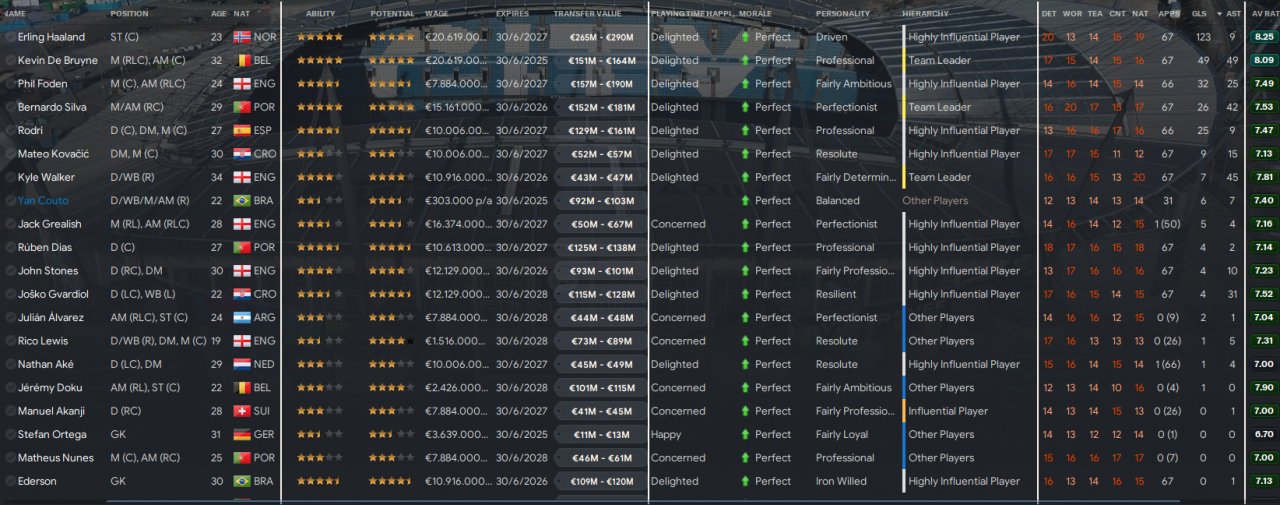This screenshot has width=1280, height=505.
Task: Click Team Leader hierarchy for Kyle Walker
Action: pyautogui.click(x=939, y=177)
